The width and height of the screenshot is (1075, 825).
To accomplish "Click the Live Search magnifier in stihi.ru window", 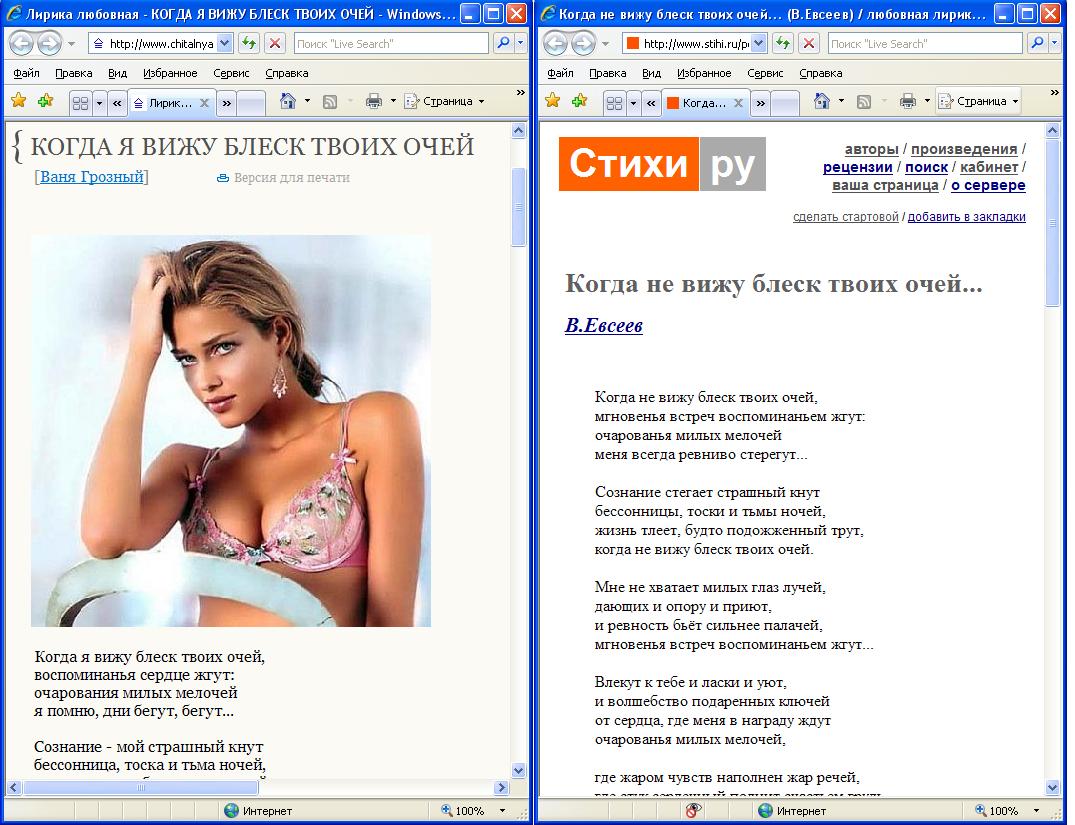I will [x=1036, y=44].
